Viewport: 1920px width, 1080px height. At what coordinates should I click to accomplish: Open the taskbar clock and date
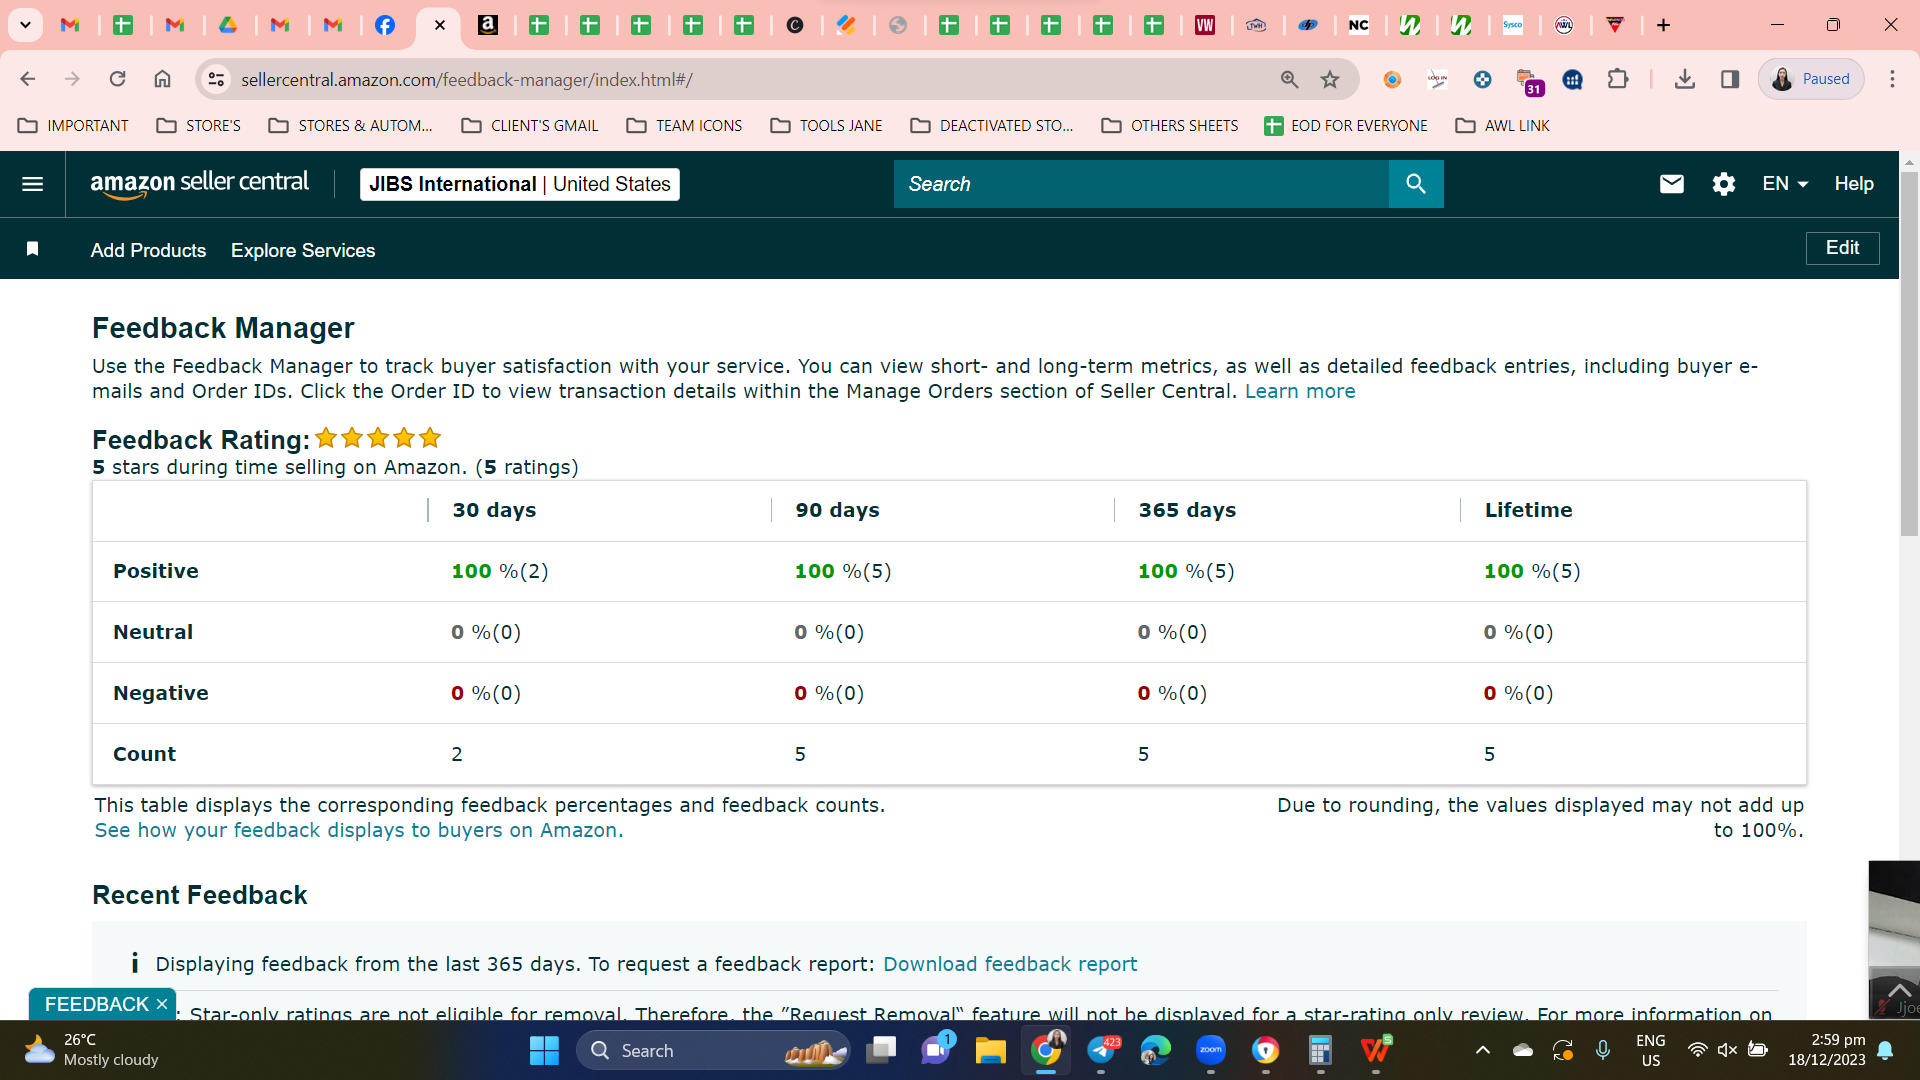click(x=1826, y=1050)
